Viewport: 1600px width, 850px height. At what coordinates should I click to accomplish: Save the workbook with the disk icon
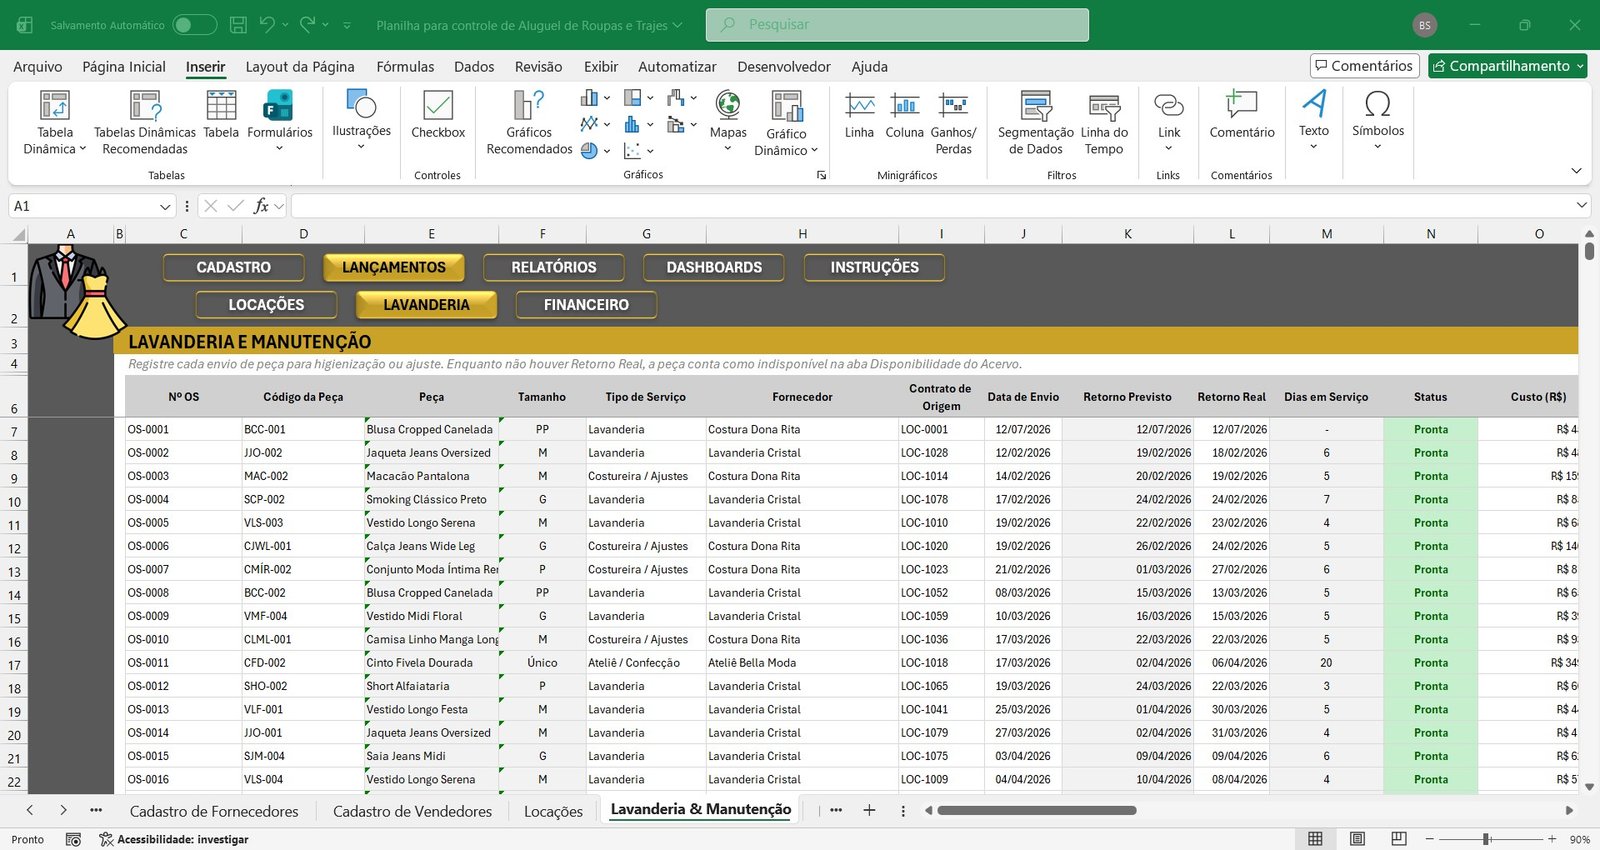click(238, 25)
